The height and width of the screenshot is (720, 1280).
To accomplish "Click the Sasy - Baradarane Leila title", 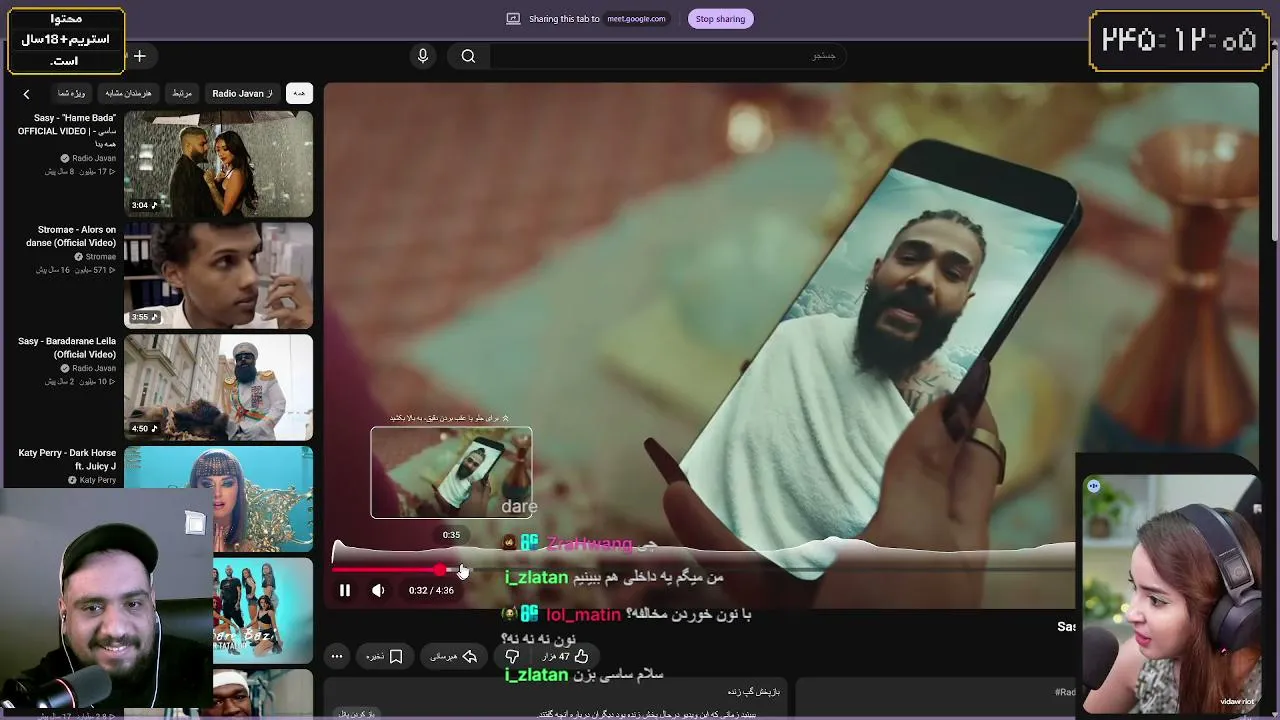I will click(67, 348).
